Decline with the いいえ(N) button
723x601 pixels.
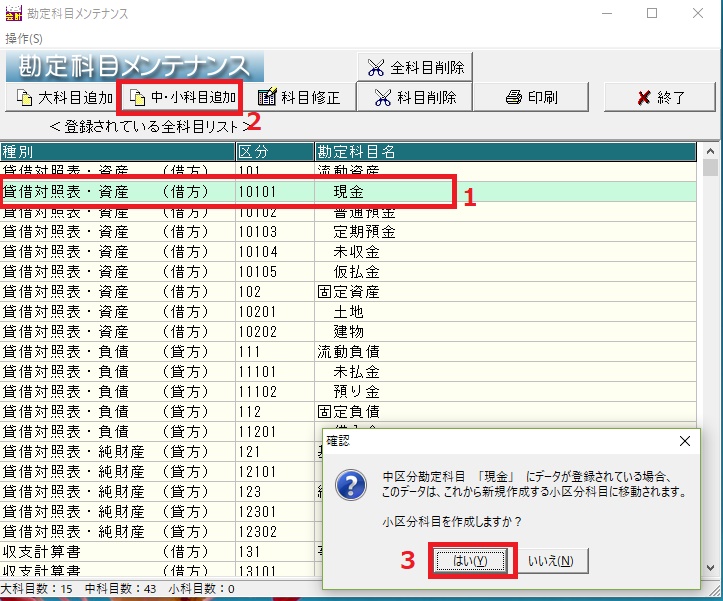[x=551, y=561]
